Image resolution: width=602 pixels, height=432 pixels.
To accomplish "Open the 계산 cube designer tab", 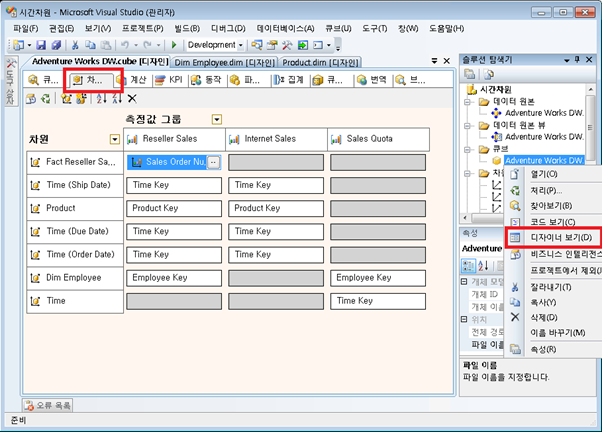I will (132, 80).
